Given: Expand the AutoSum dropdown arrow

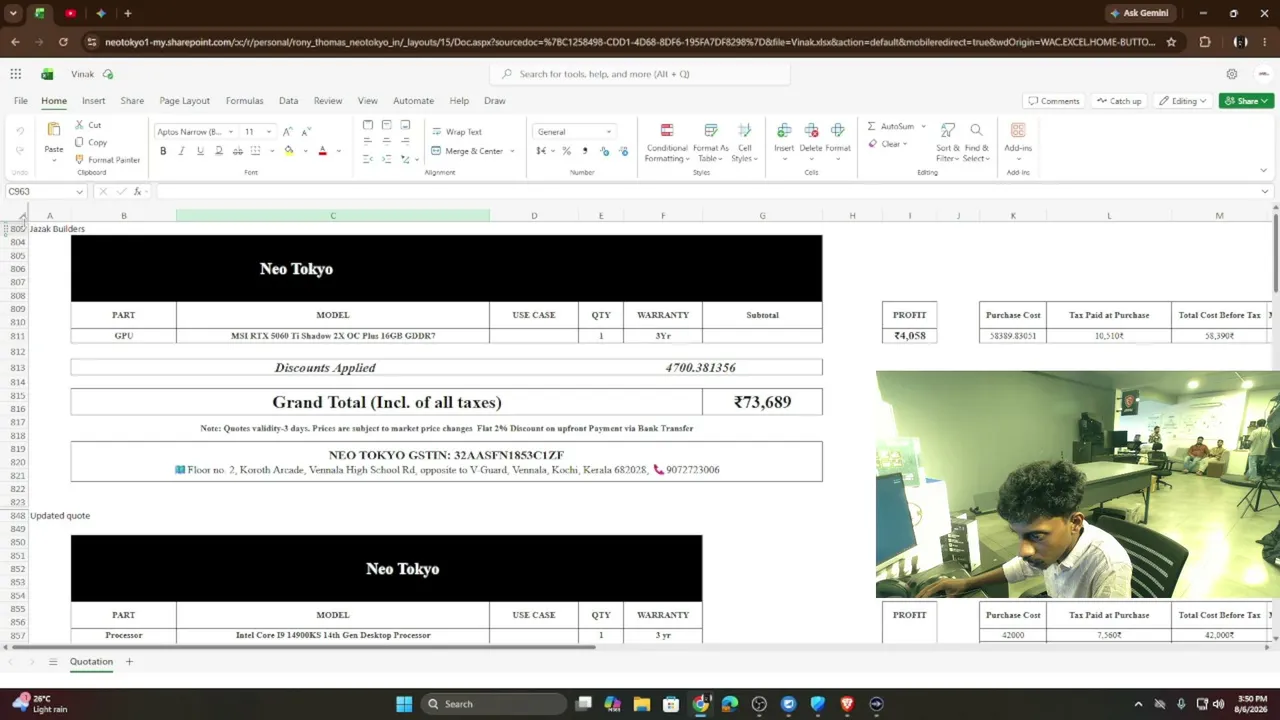Looking at the screenshot, I should click(x=923, y=127).
